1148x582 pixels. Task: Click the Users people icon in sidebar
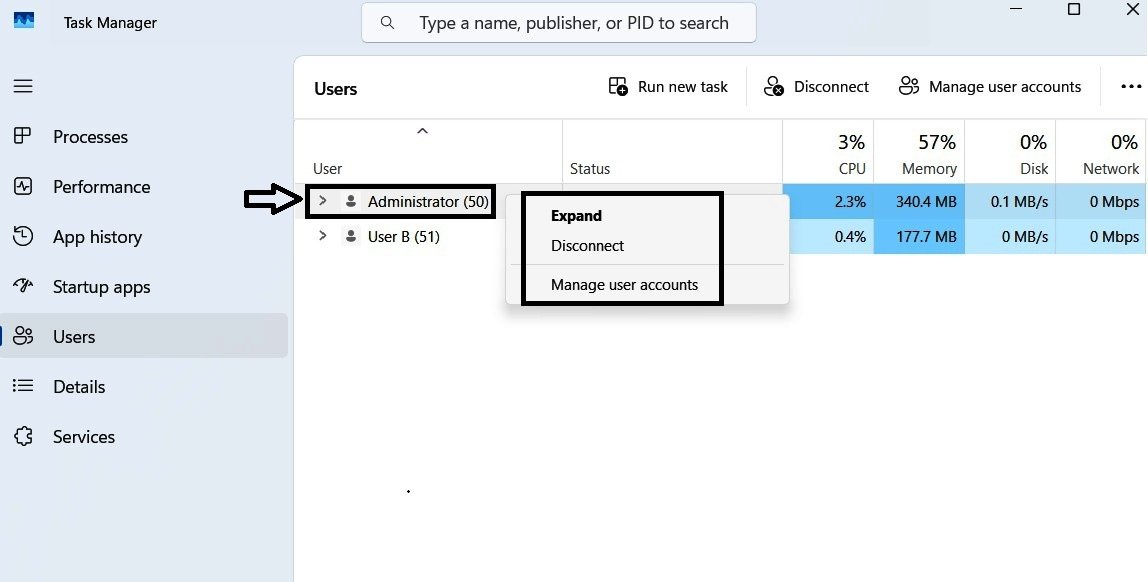tap(23, 336)
